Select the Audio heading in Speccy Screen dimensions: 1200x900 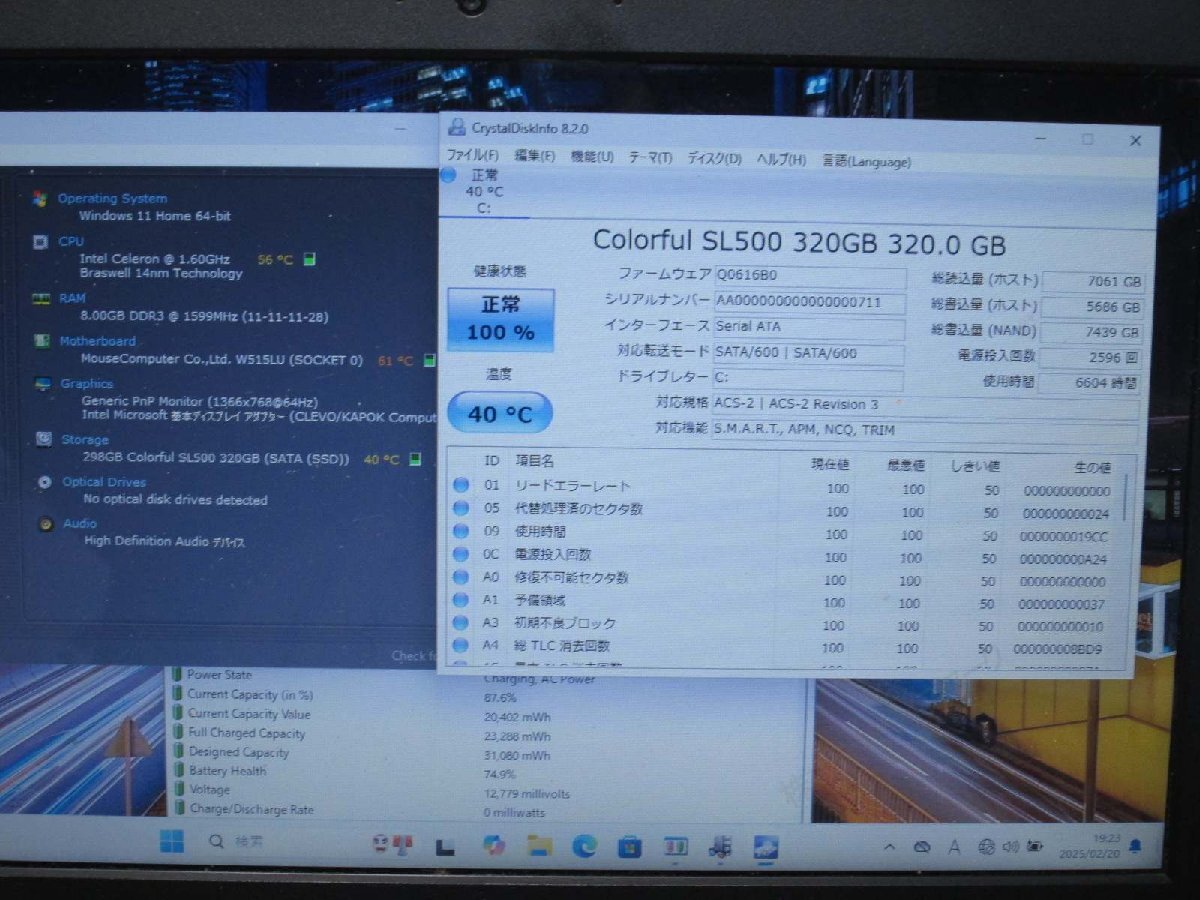coord(80,524)
